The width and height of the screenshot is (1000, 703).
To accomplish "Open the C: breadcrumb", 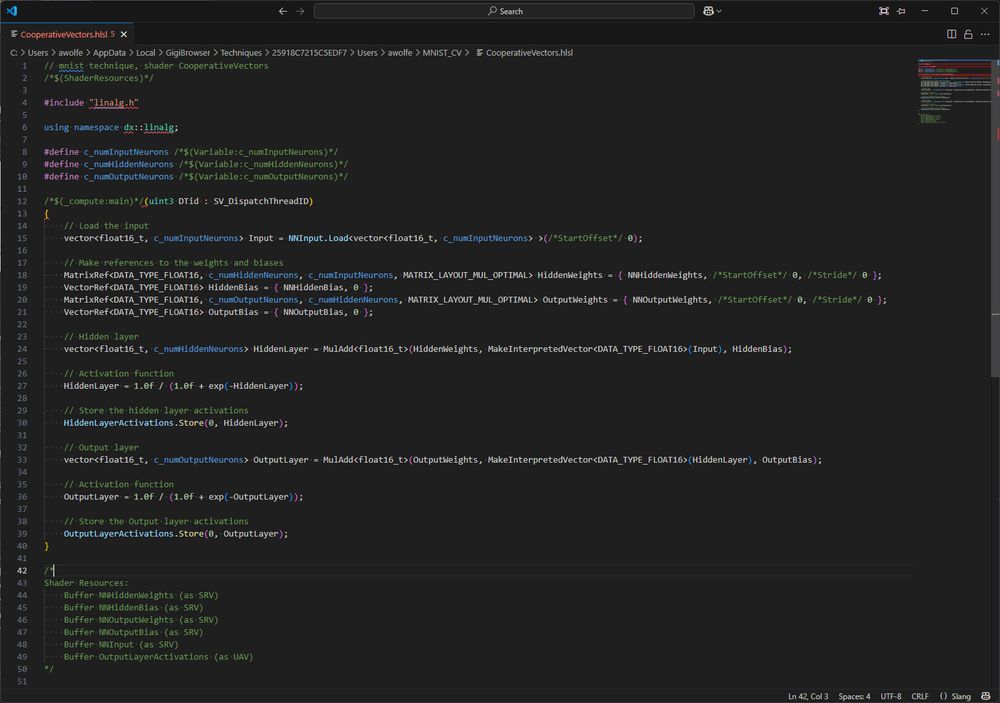I will 13,52.
